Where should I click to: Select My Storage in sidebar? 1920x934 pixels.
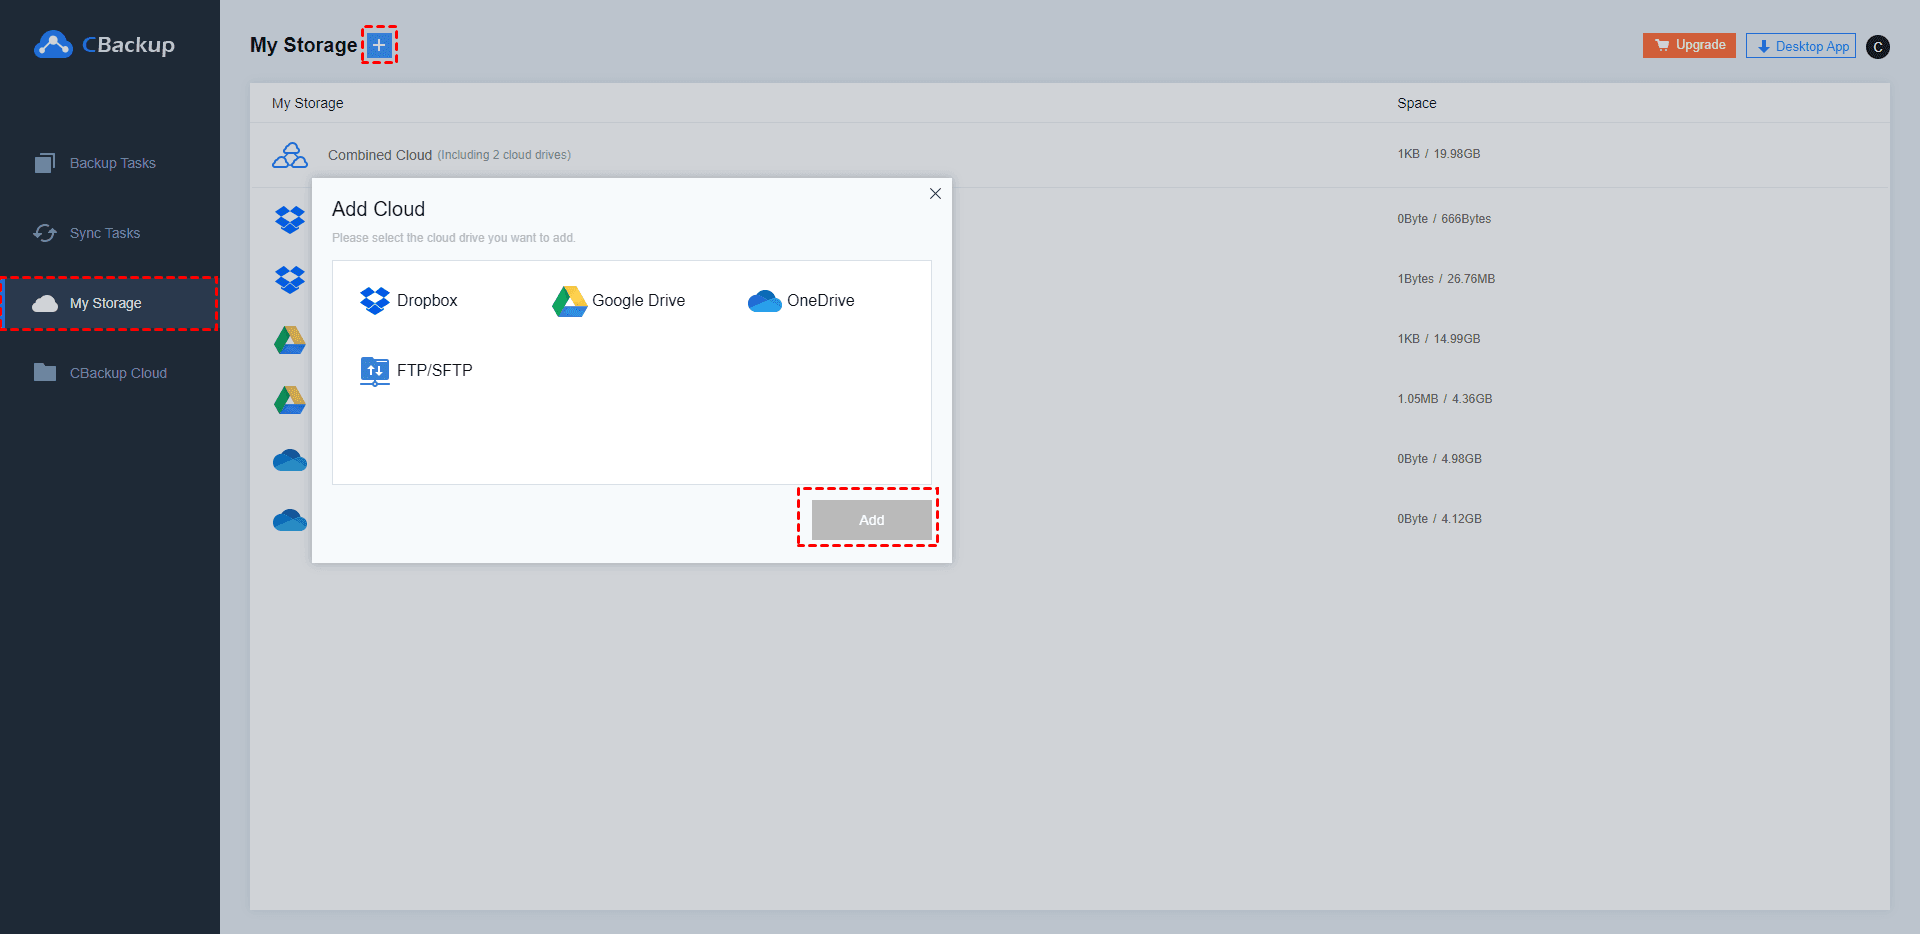110,303
